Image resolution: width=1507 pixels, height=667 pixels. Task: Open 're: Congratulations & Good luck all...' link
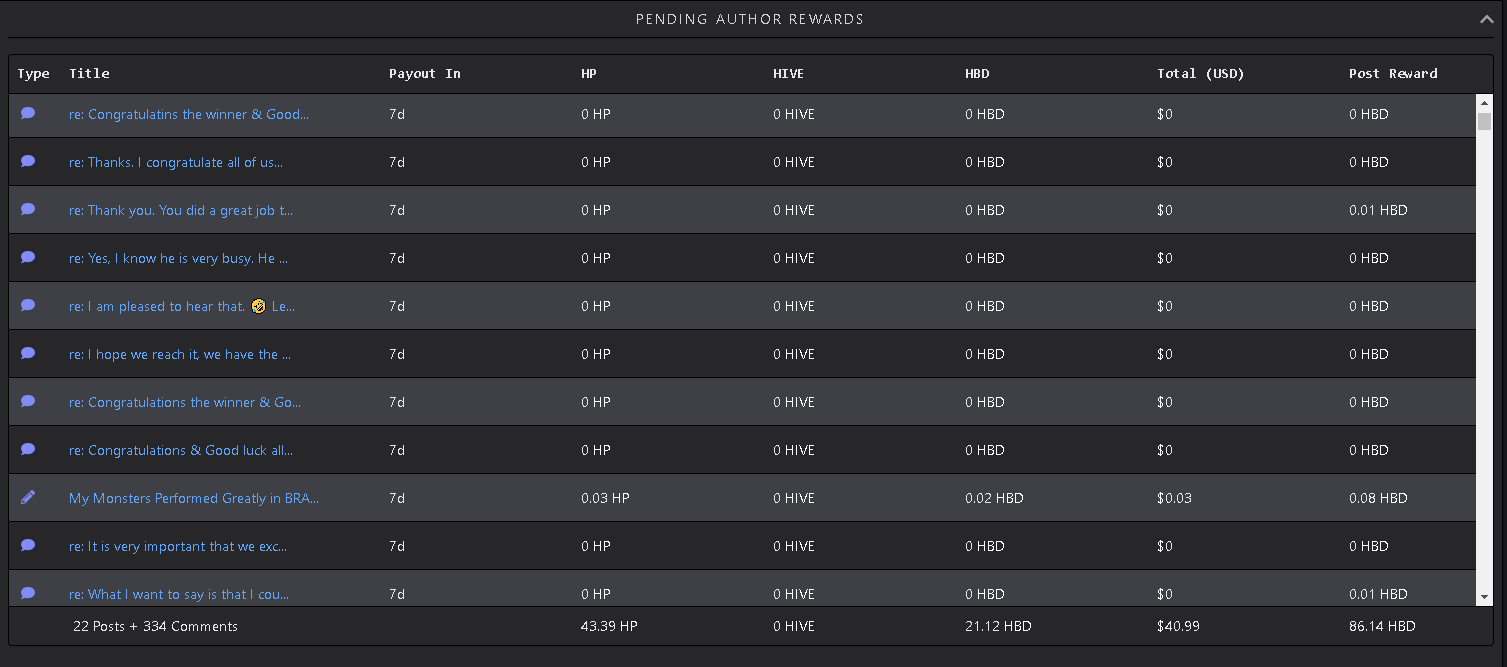point(181,450)
